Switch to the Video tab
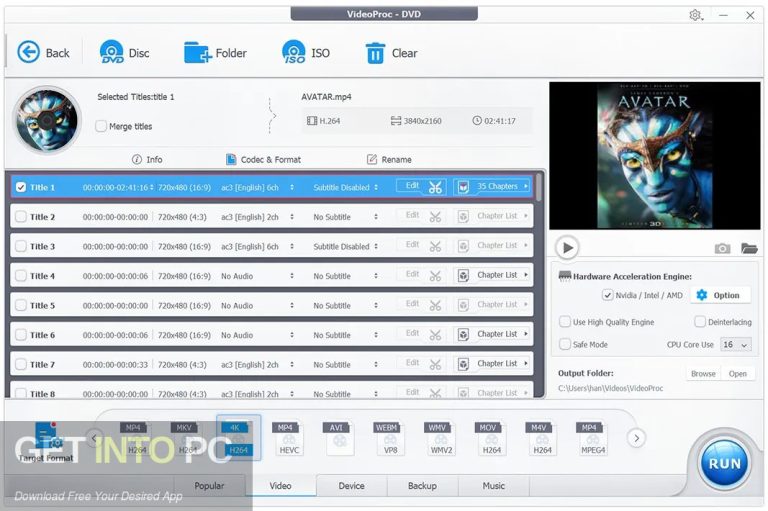Image resolution: width=768 pixels, height=511 pixels. 280,486
